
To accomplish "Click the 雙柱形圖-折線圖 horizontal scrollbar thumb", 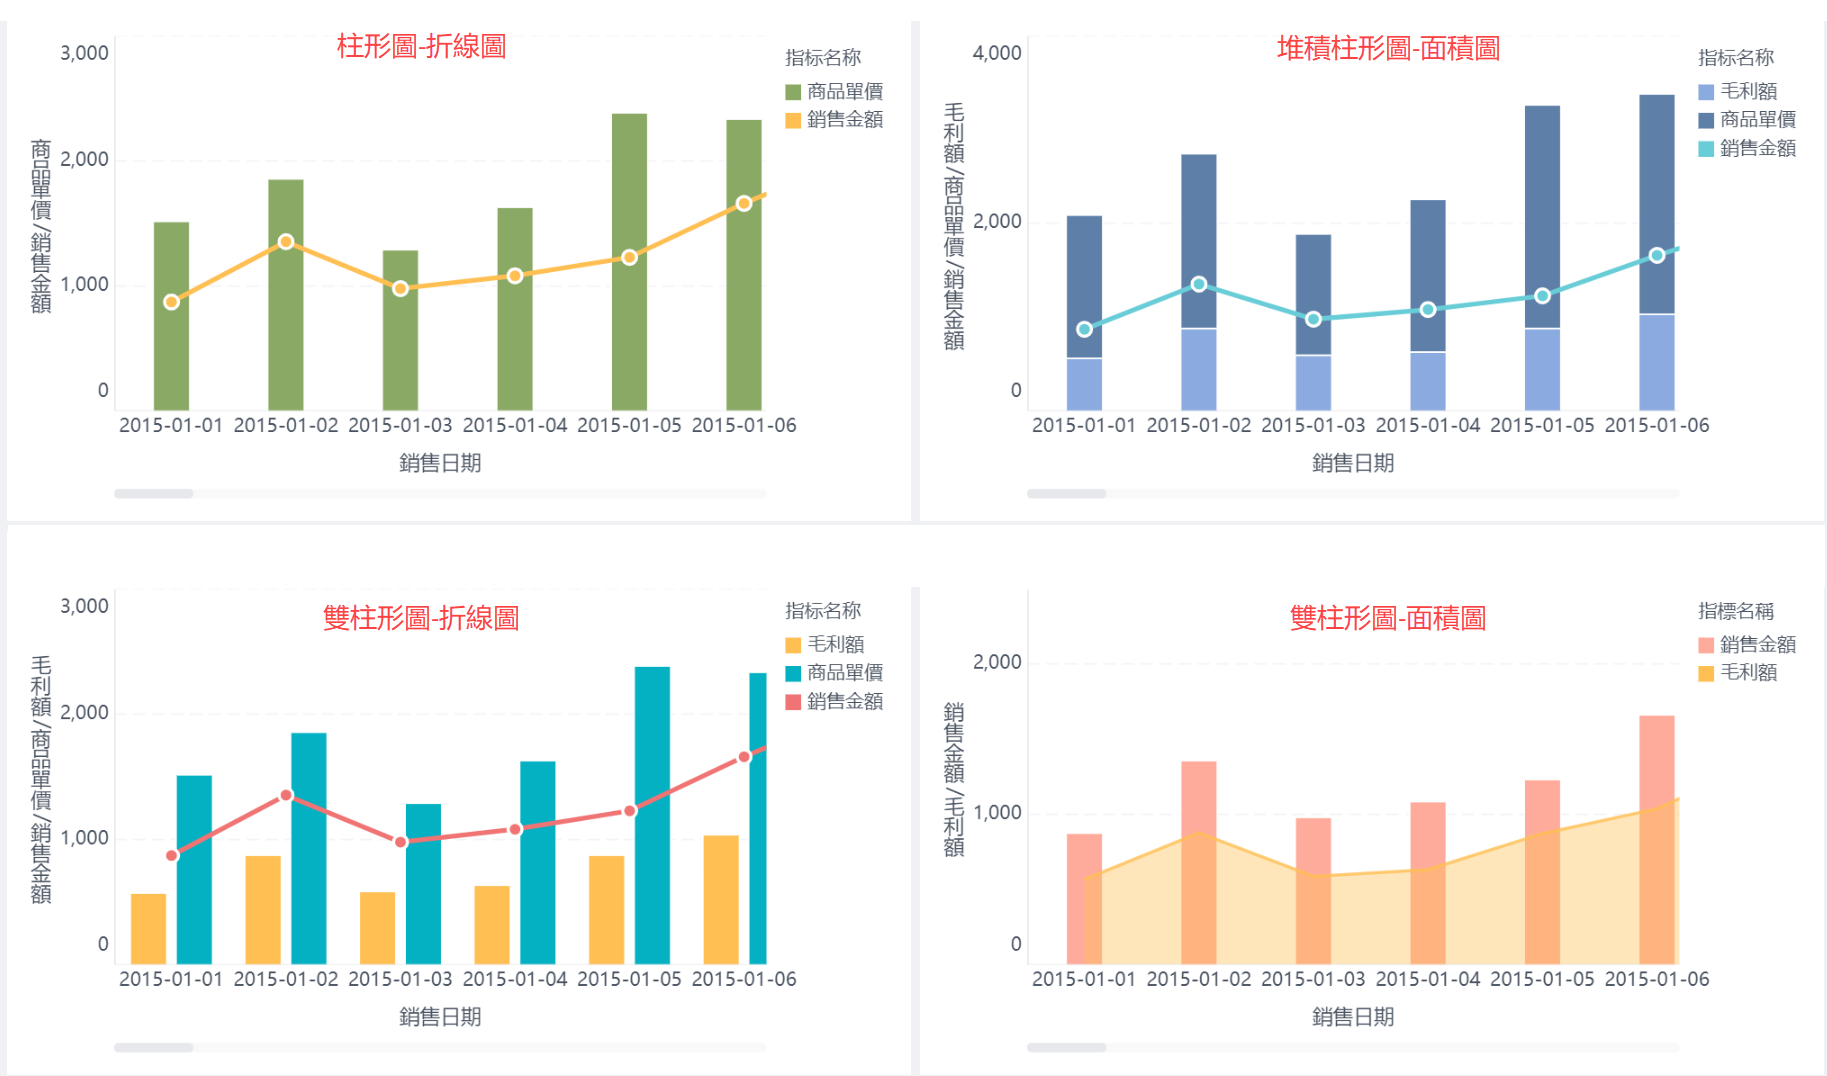I will (x=154, y=1048).
